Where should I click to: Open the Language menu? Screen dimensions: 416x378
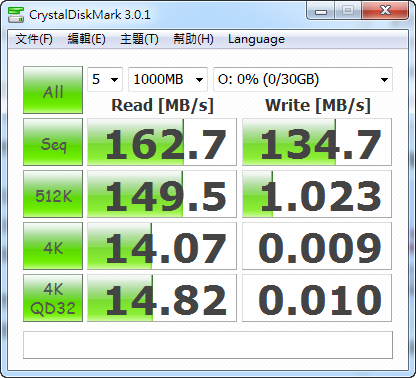click(256, 39)
